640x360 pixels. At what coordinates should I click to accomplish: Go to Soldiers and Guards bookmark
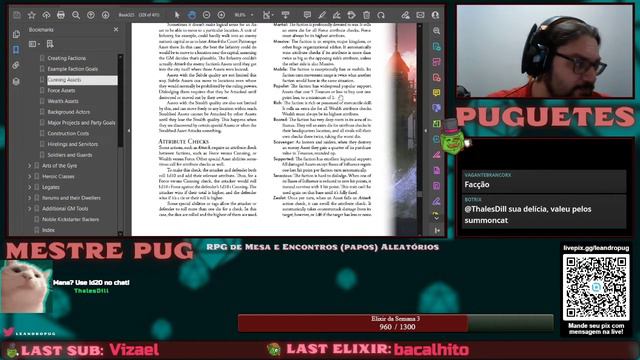click(70, 155)
